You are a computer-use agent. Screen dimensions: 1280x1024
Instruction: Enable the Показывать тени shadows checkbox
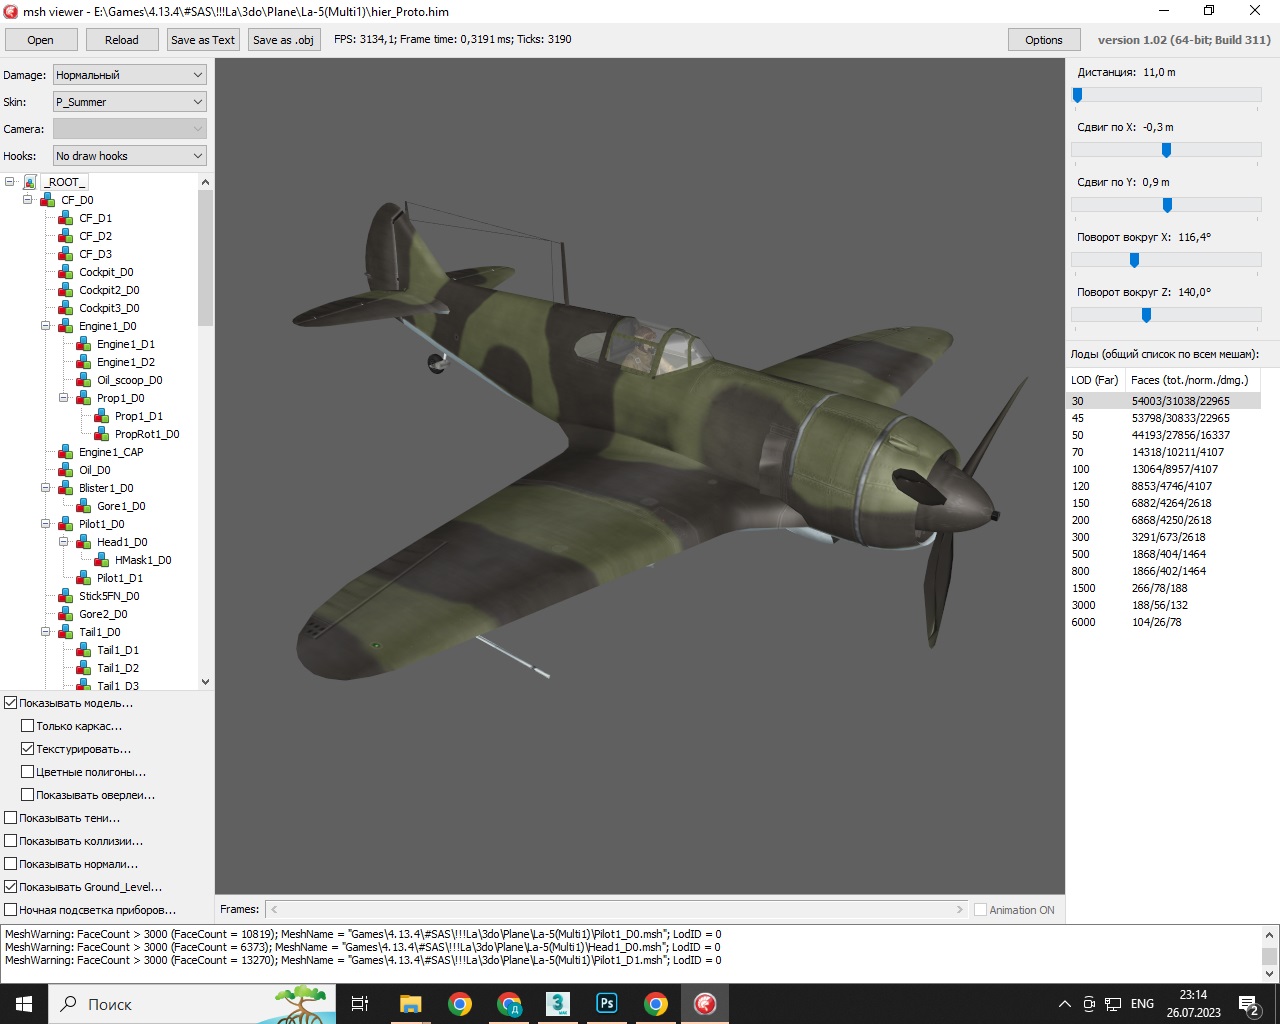[x=11, y=818]
